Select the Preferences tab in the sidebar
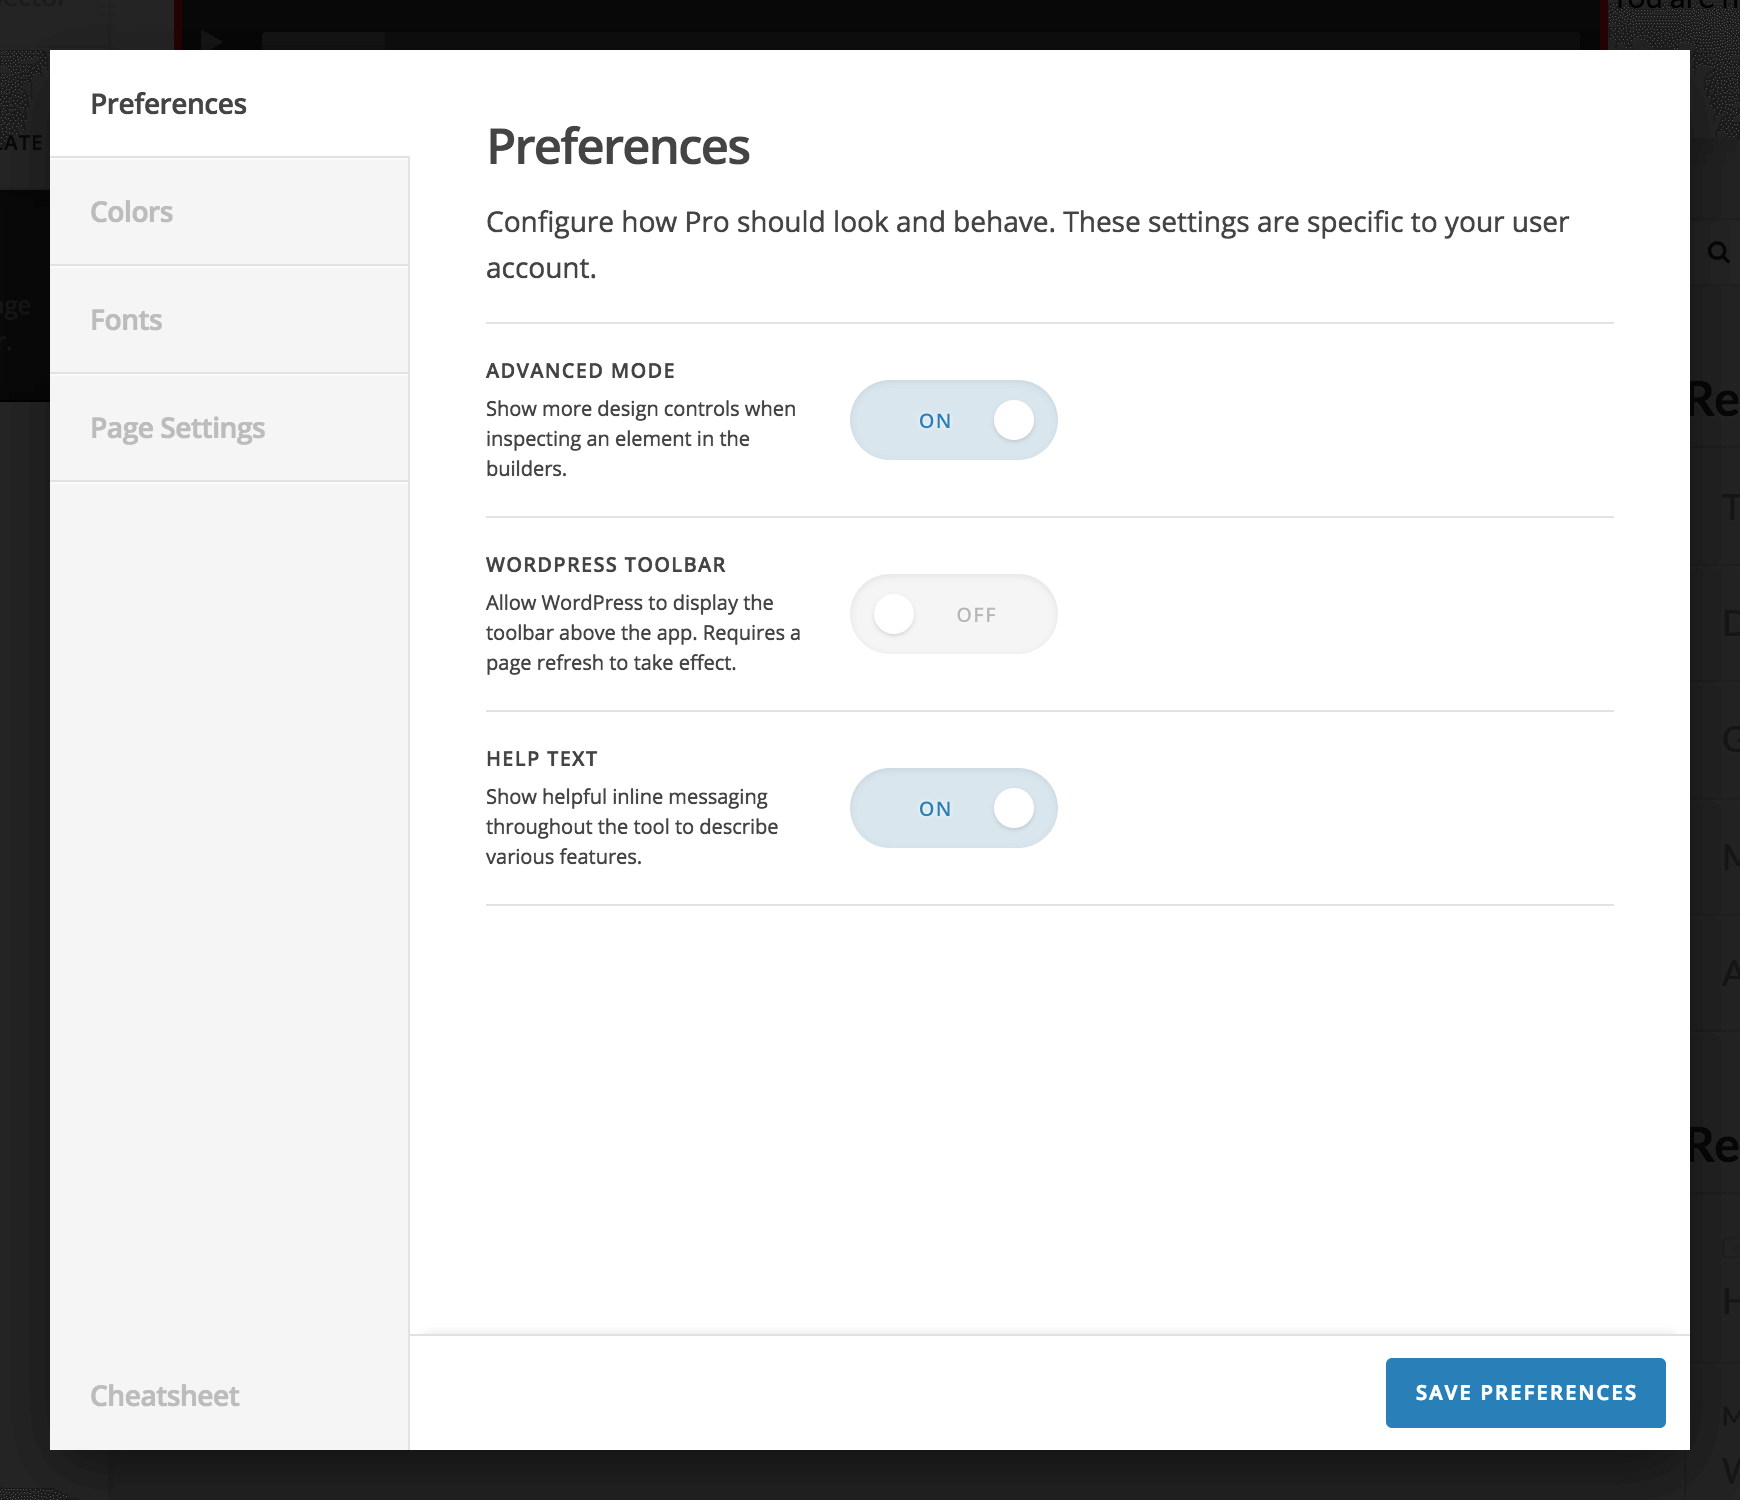This screenshot has height=1500, width=1740. point(168,103)
